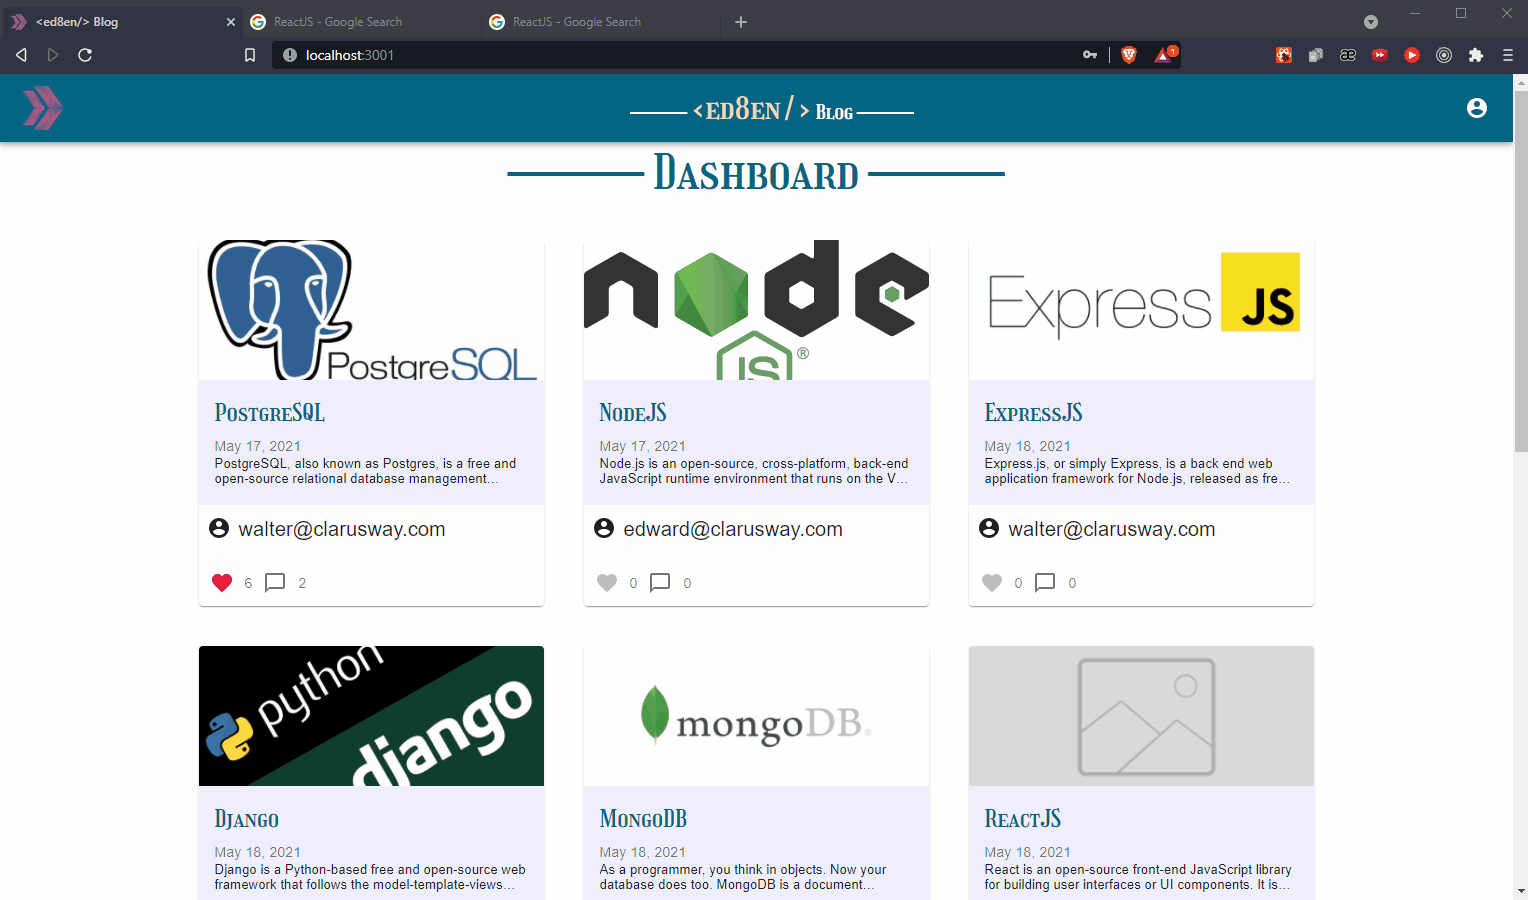The width and height of the screenshot is (1528, 900).
Task: Click the ed8en chevron logo in navbar
Action: [43, 108]
